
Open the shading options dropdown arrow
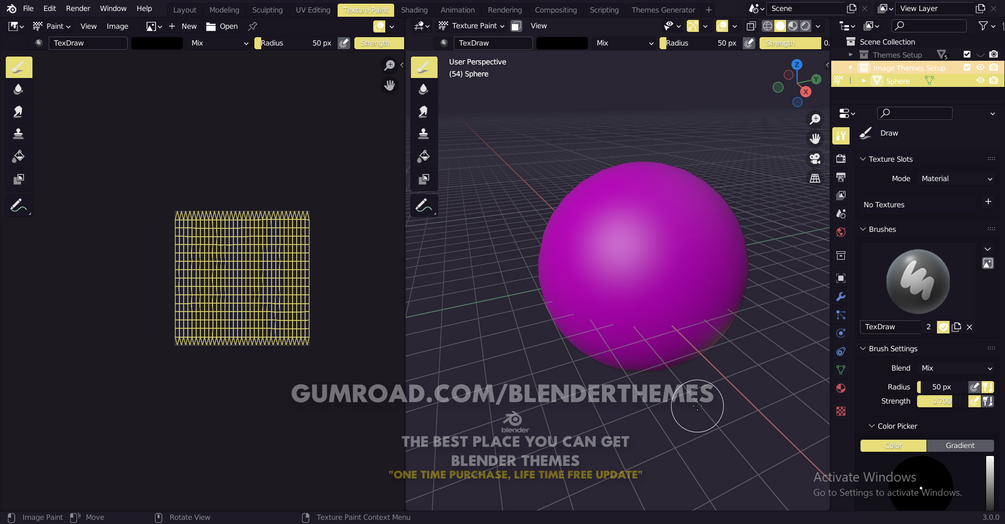(x=818, y=26)
